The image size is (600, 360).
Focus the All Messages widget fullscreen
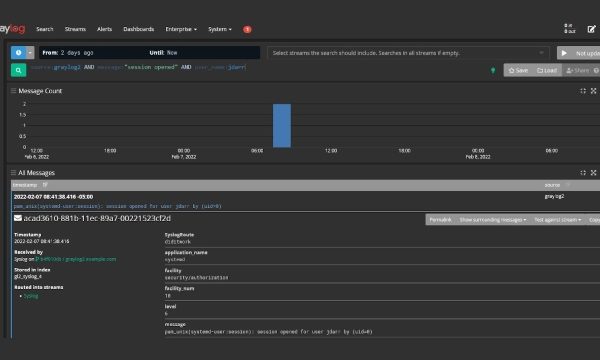tap(593, 173)
